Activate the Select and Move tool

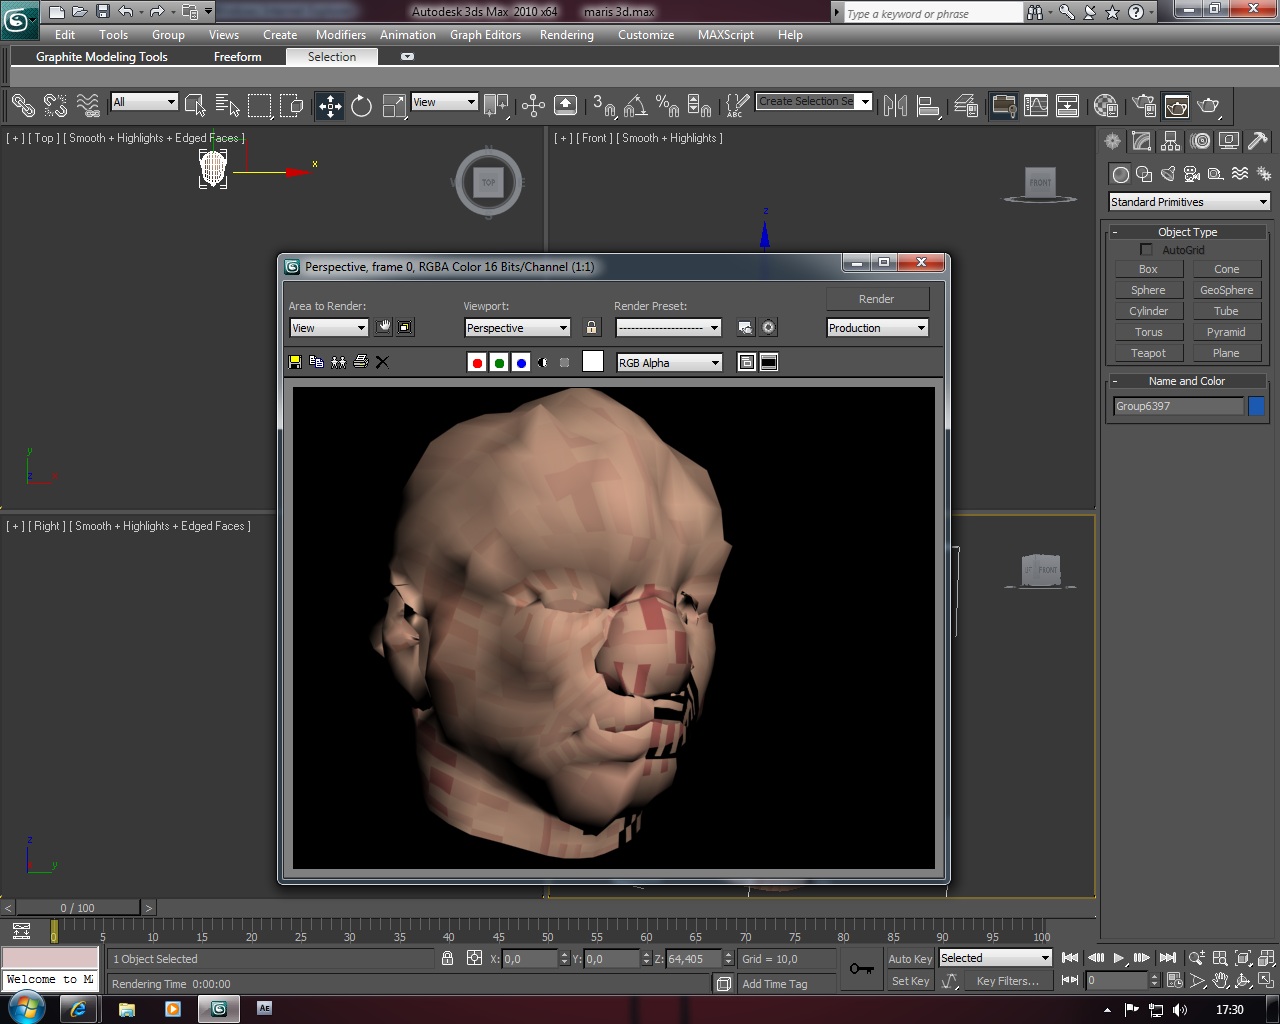point(329,106)
